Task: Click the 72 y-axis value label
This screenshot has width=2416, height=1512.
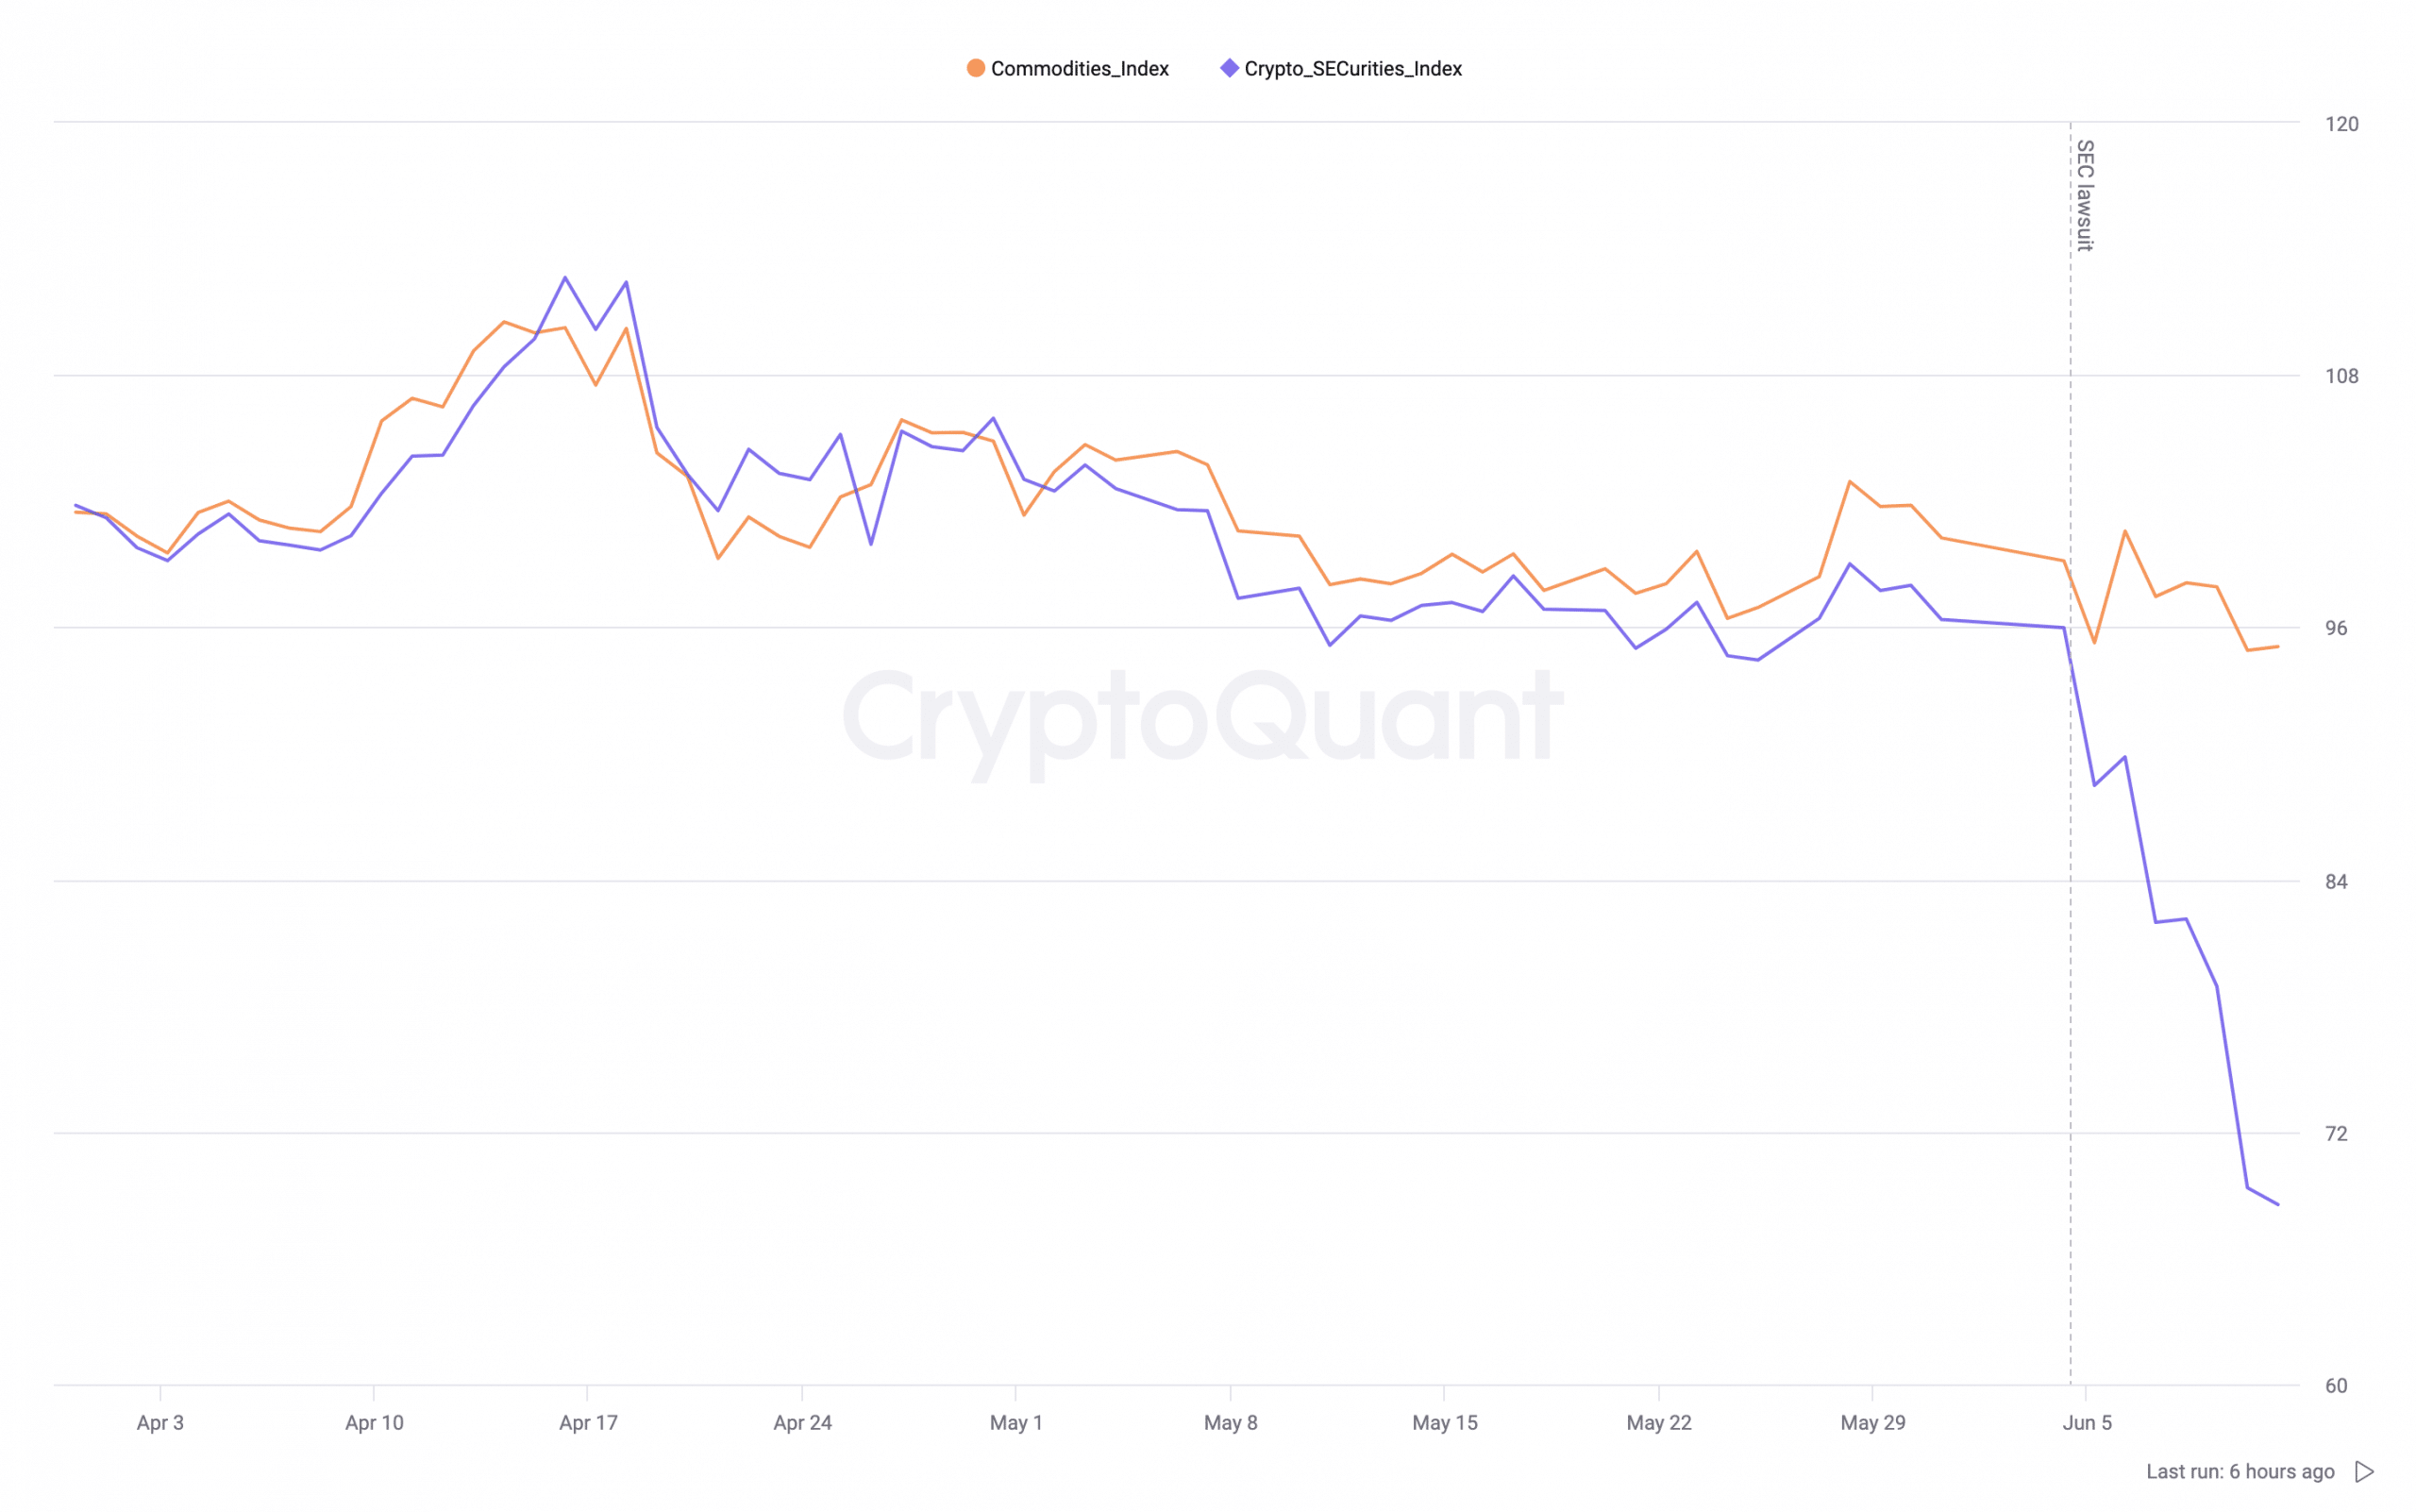Action: (2335, 1133)
